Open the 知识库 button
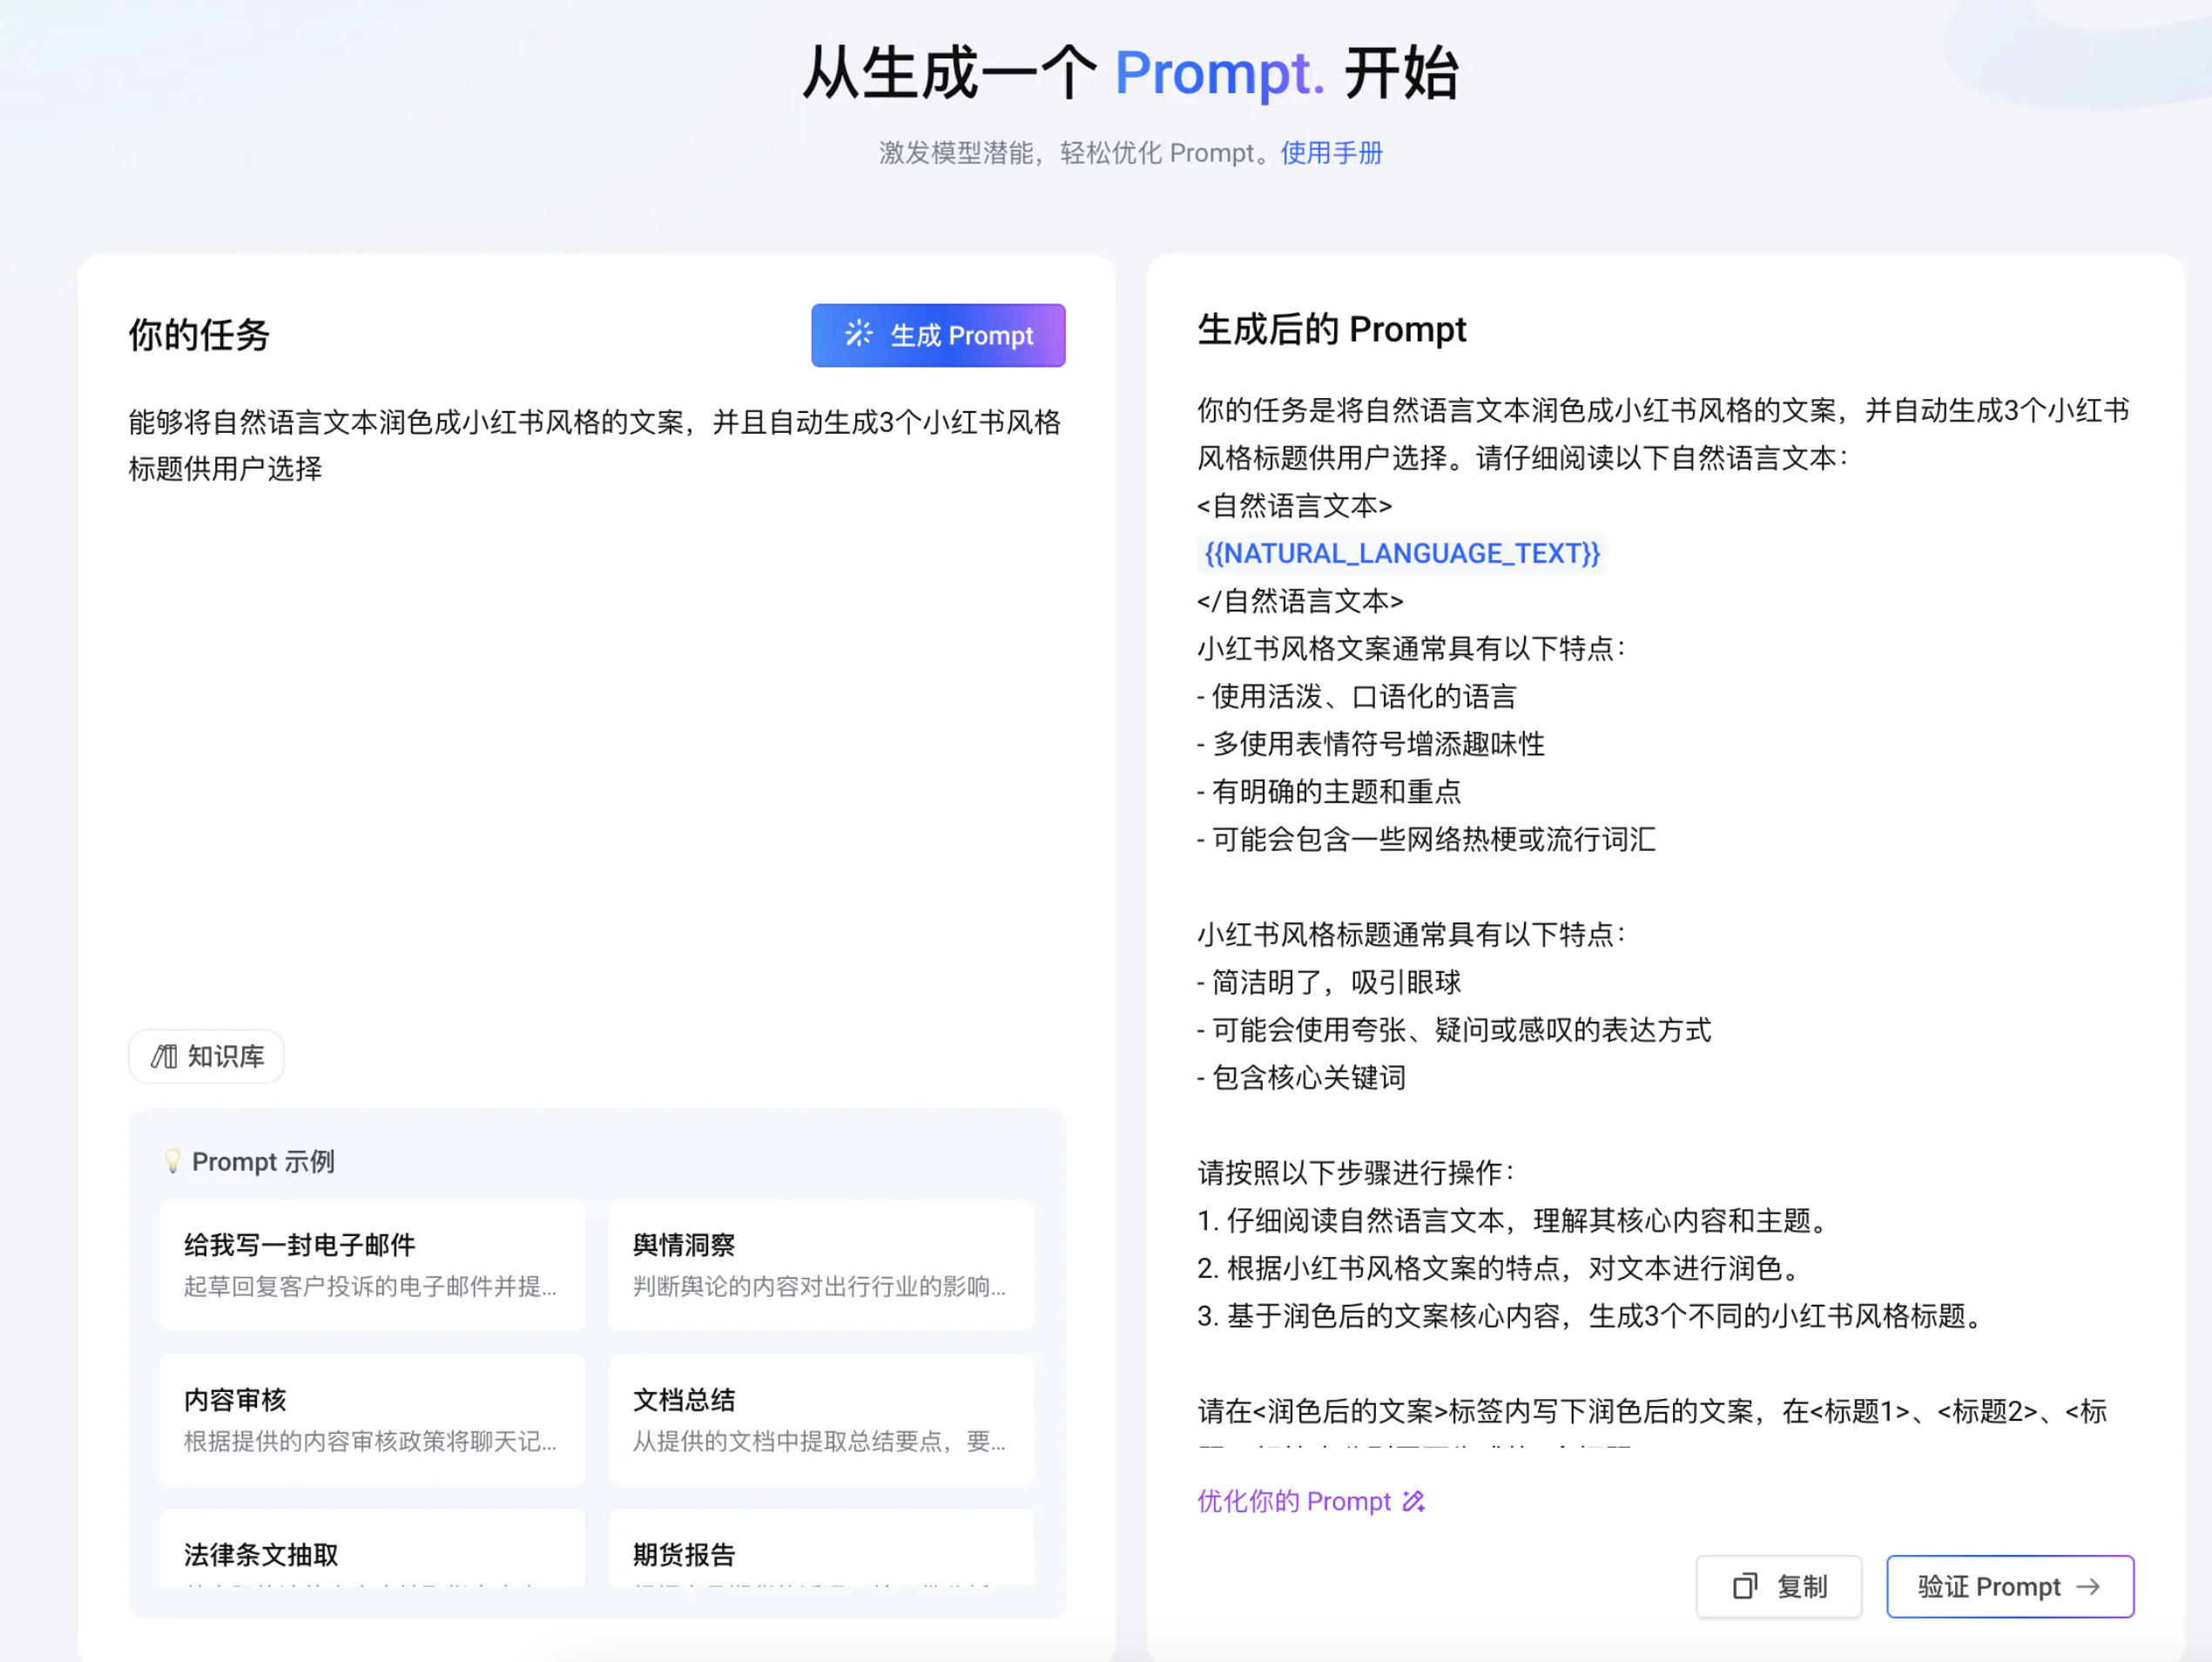 [x=207, y=1056]
